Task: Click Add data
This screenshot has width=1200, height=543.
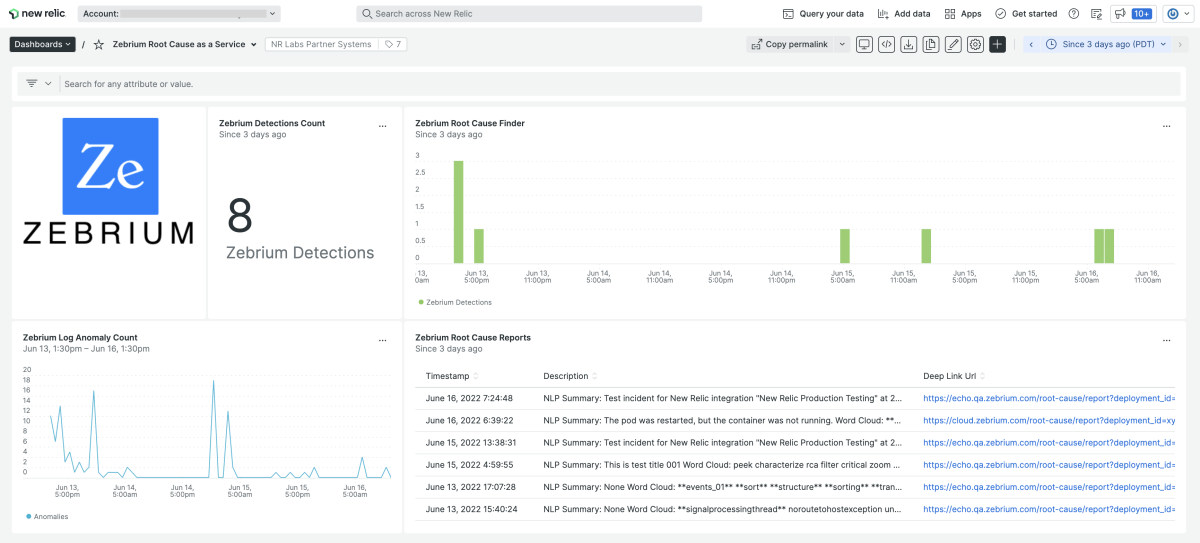Action: click(x=904, y=14)
